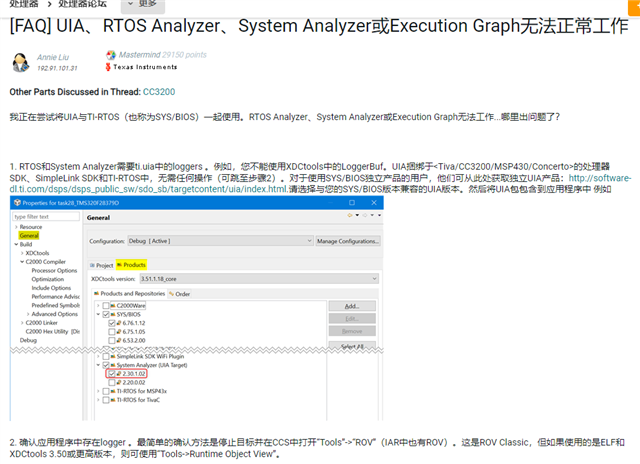Check the C2000Ware checkbox
The width and height of the screenshot is (640, 464).
point(106,306)
